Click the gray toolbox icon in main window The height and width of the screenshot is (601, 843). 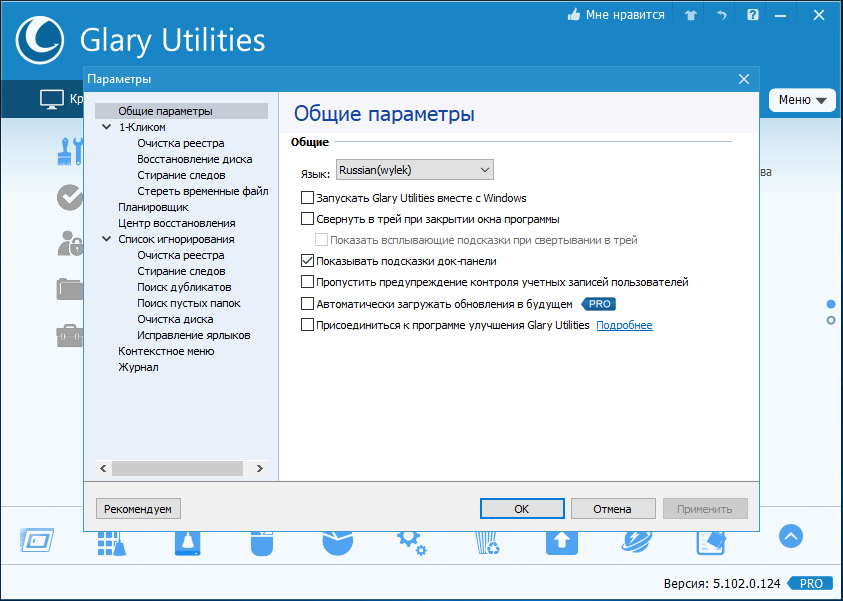coord(70,335)
